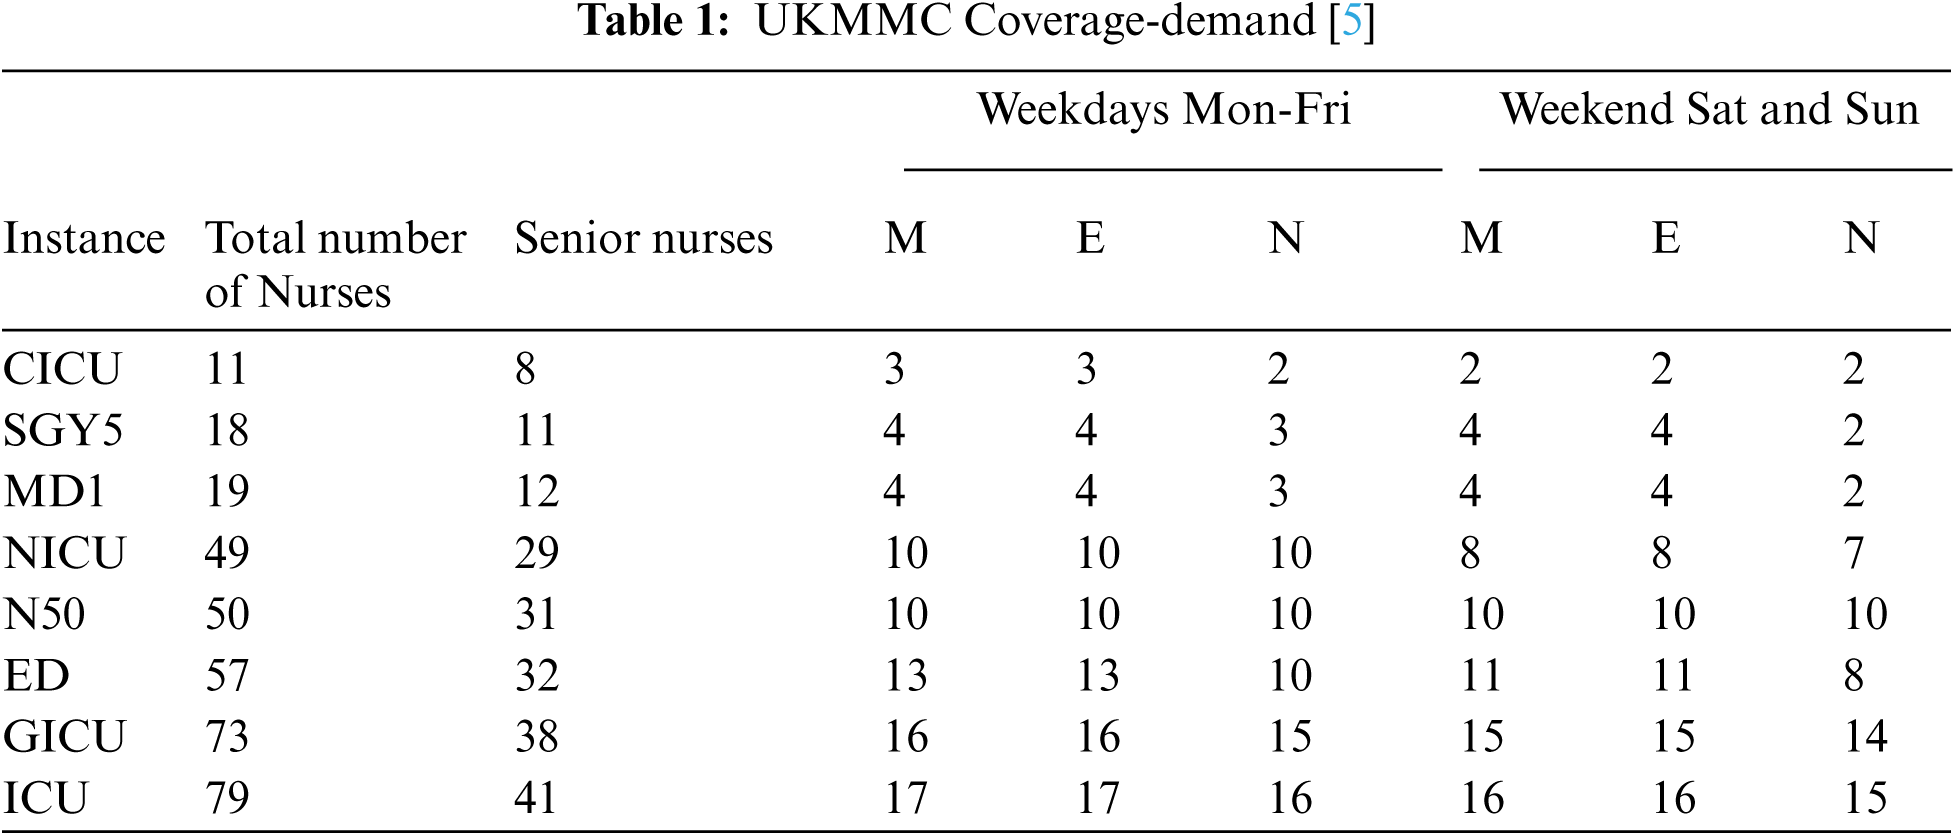The height and width of the screenshot is (836, 1956).
Task: Click the CICU row label
Action: point(62,369)
